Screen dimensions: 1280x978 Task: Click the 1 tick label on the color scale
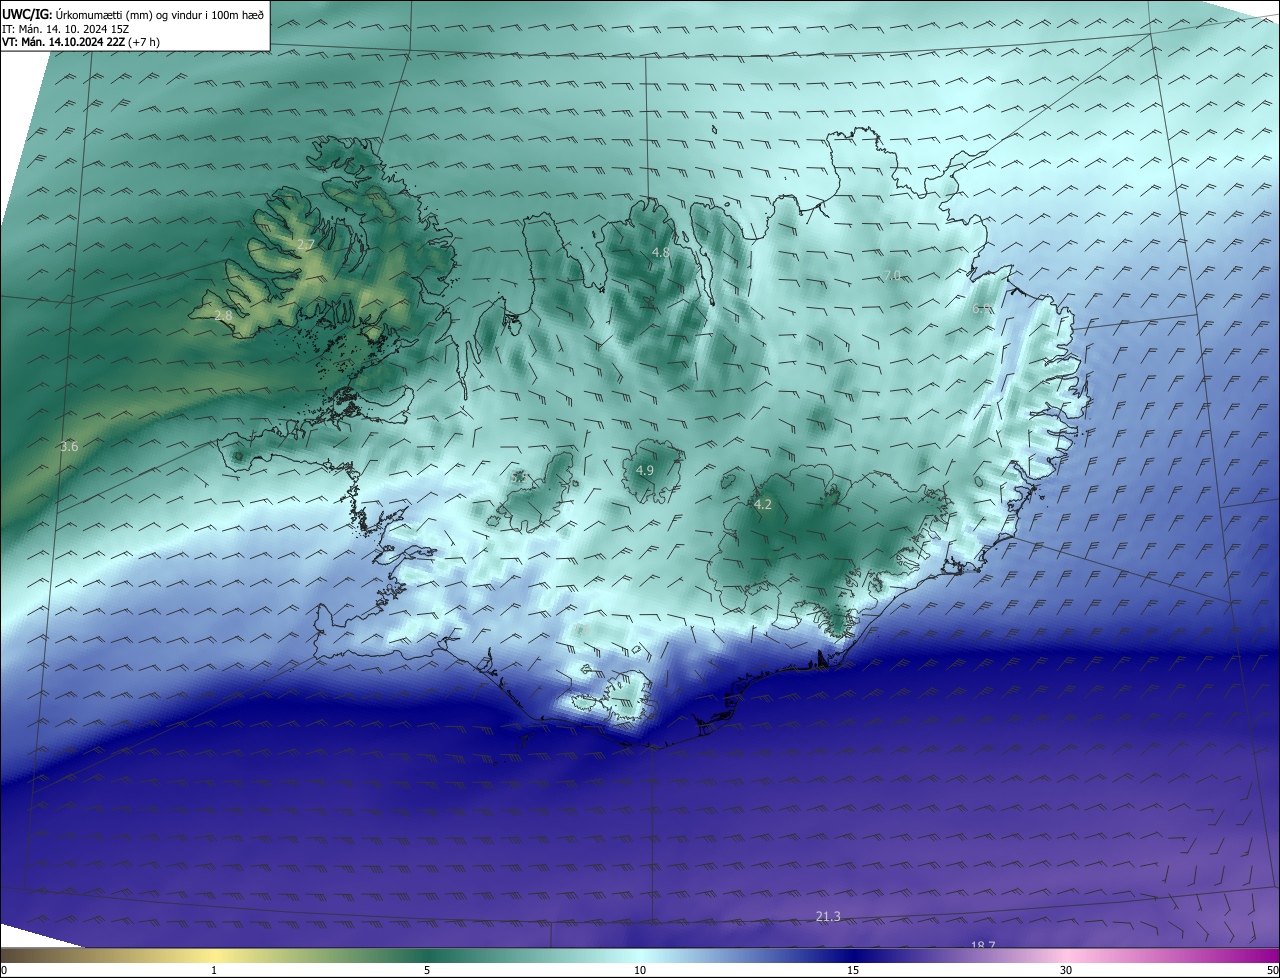coord(214,970)
